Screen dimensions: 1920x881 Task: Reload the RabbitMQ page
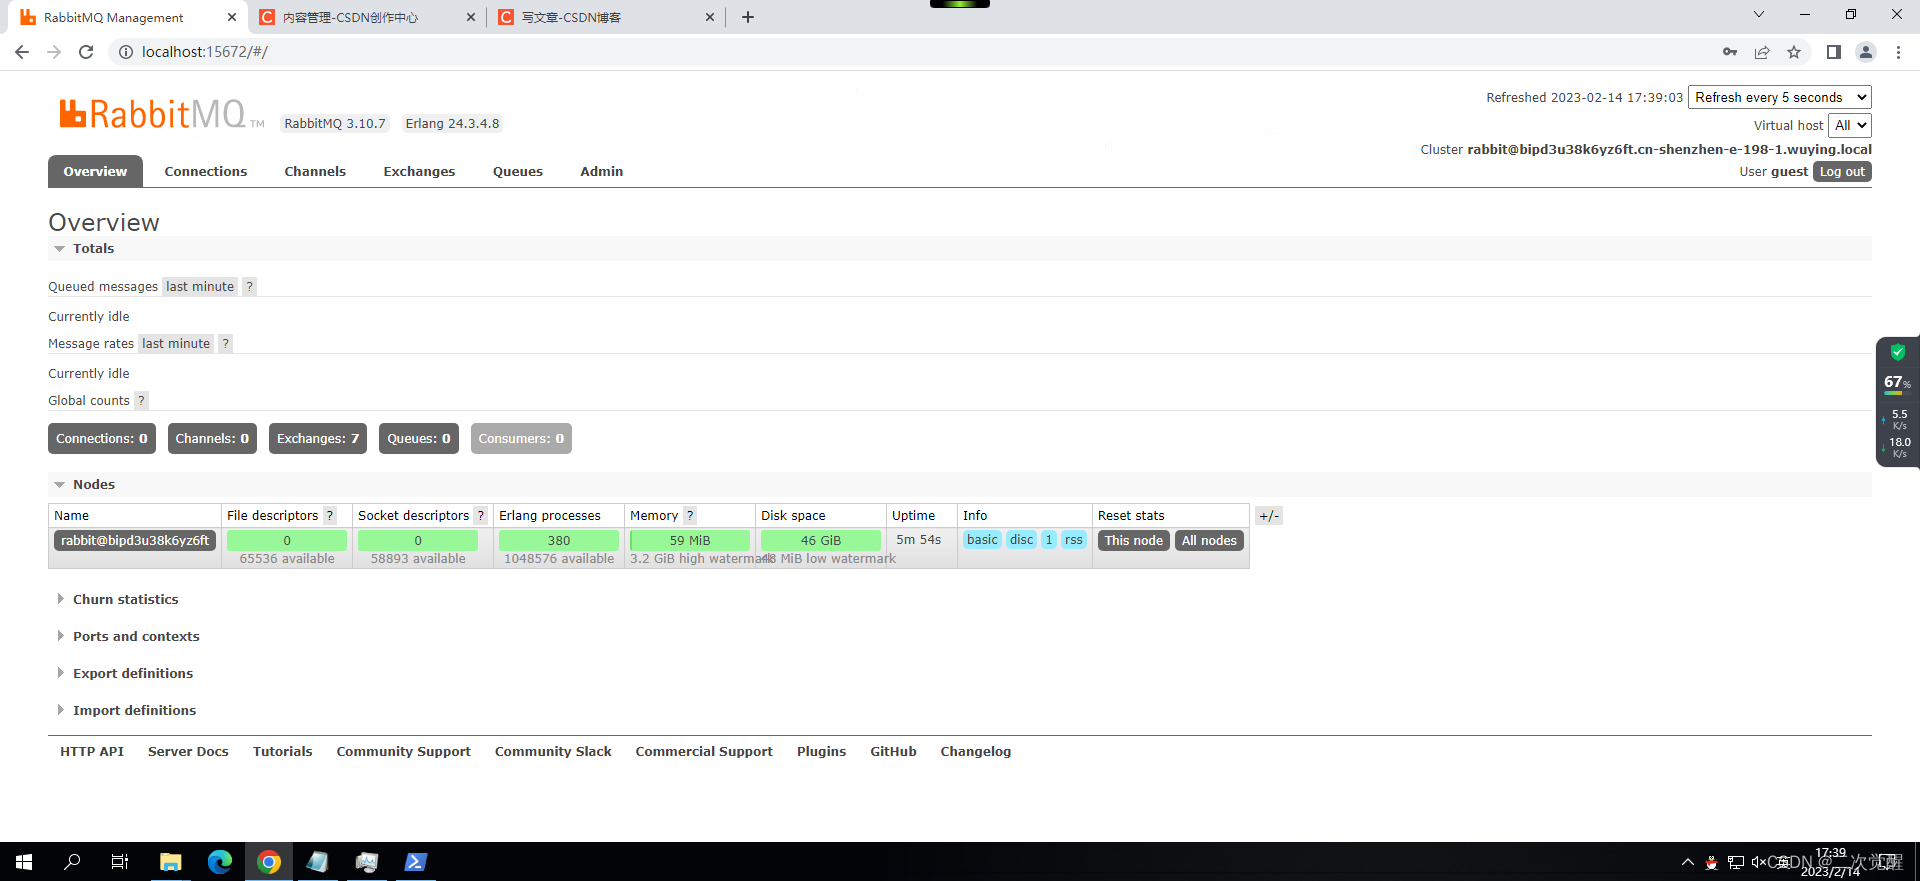click(x=86, y=52)
